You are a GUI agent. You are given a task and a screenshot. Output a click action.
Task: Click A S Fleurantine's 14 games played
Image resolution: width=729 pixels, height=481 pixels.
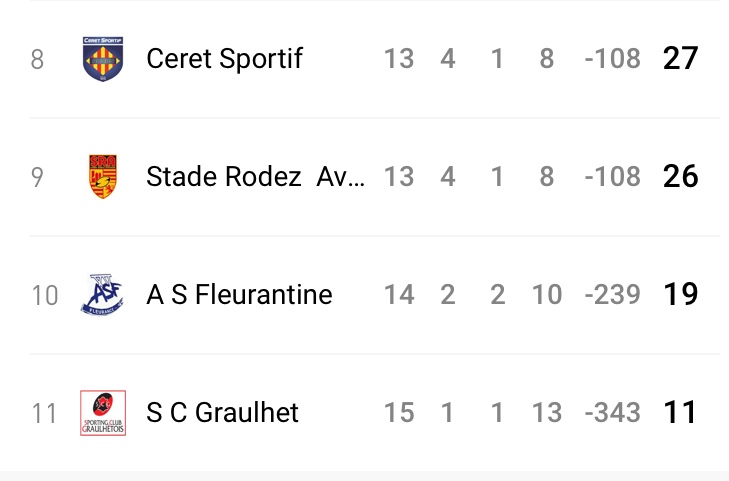point(399,295)
